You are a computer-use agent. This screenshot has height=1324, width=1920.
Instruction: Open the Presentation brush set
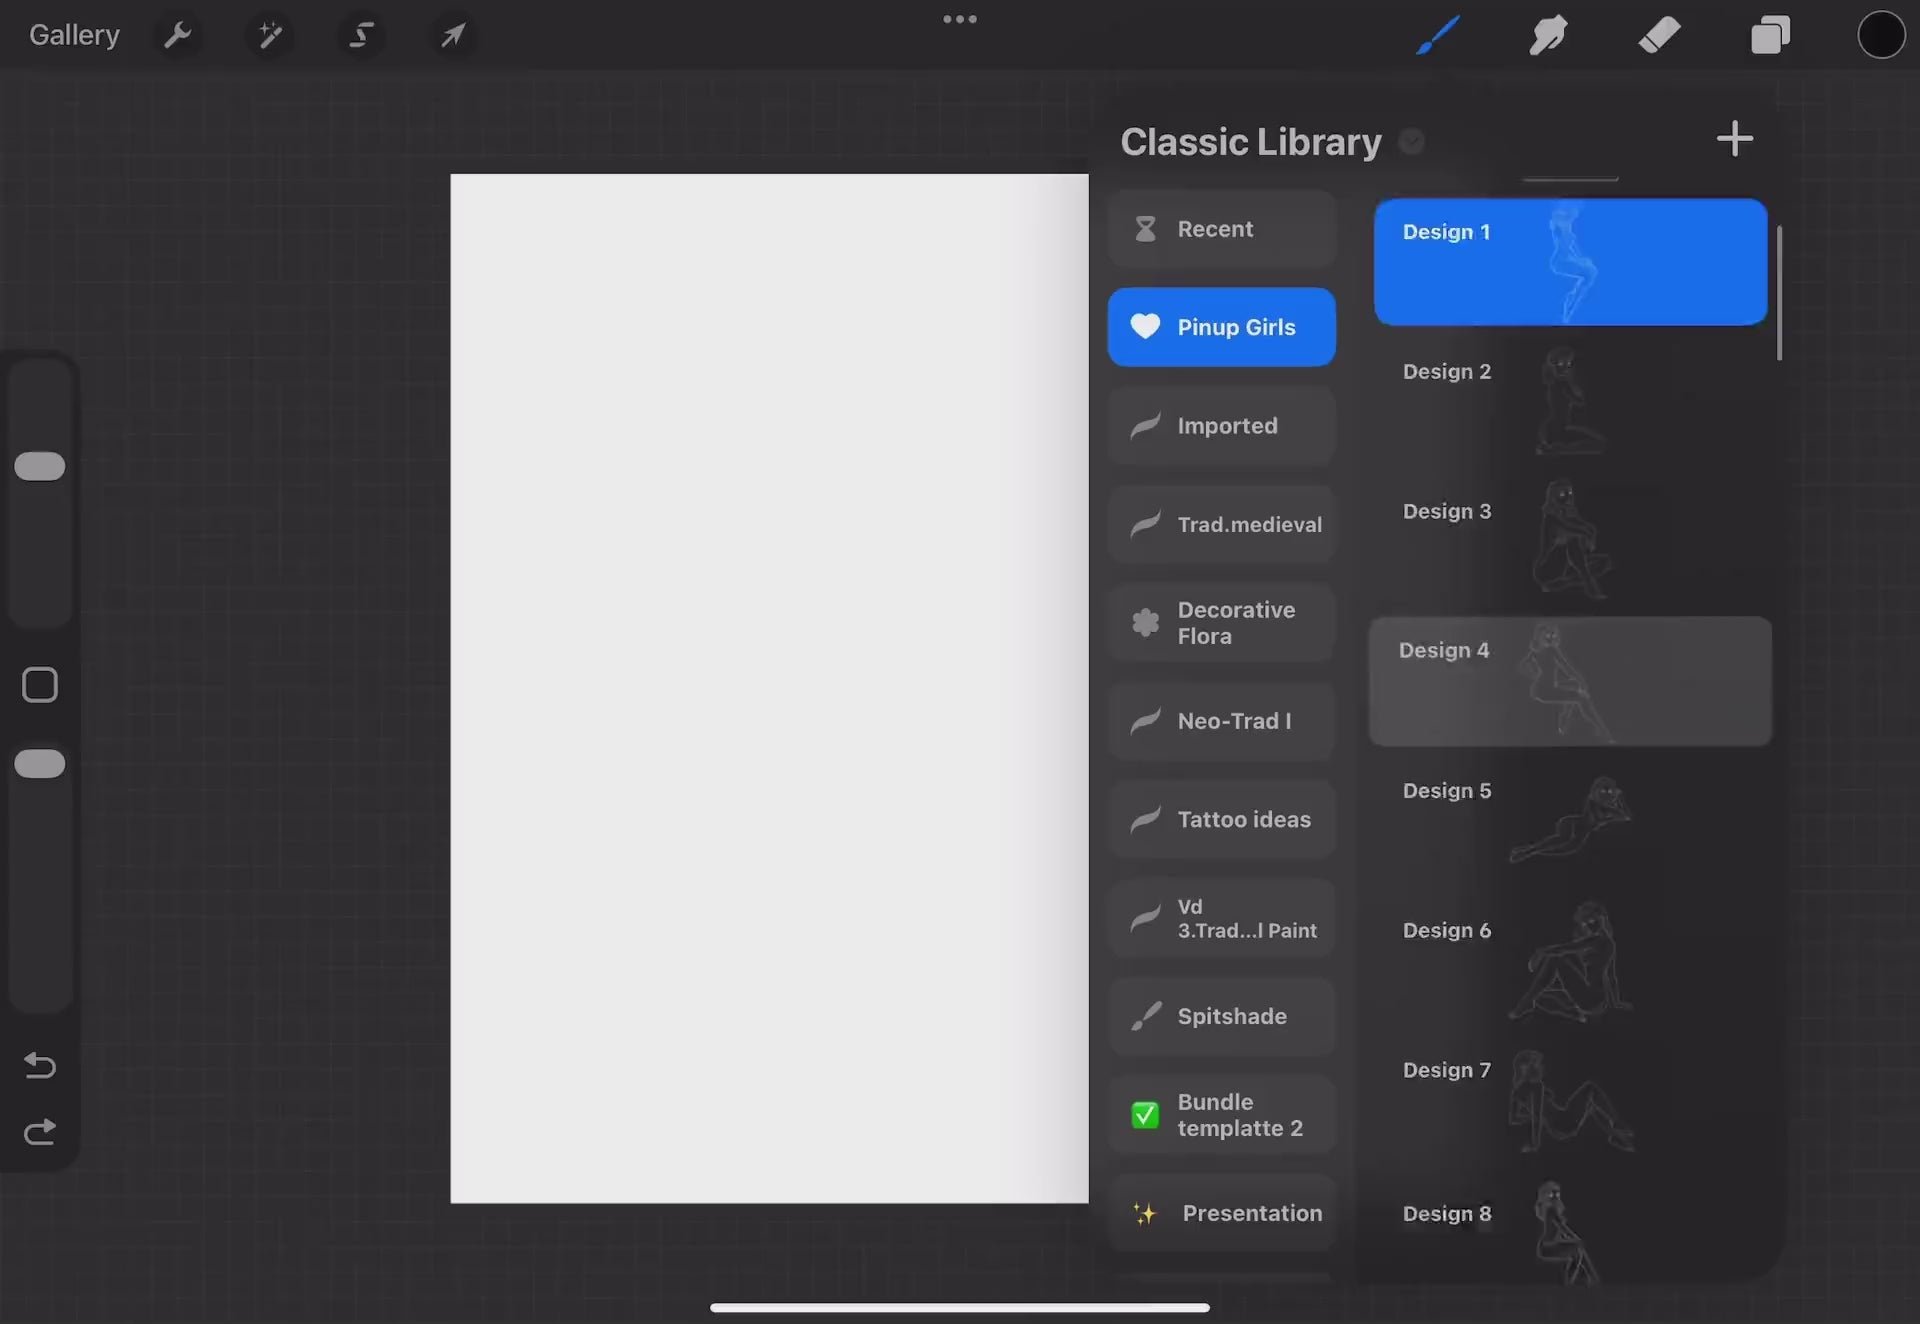coord(1221,1213)
